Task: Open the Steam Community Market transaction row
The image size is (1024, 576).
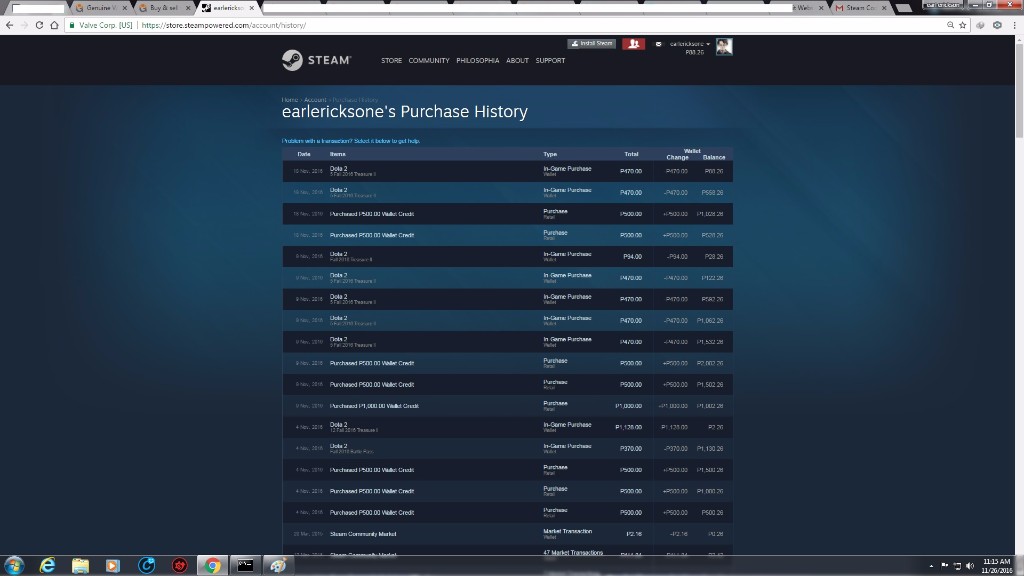Action: click(363, 534)
